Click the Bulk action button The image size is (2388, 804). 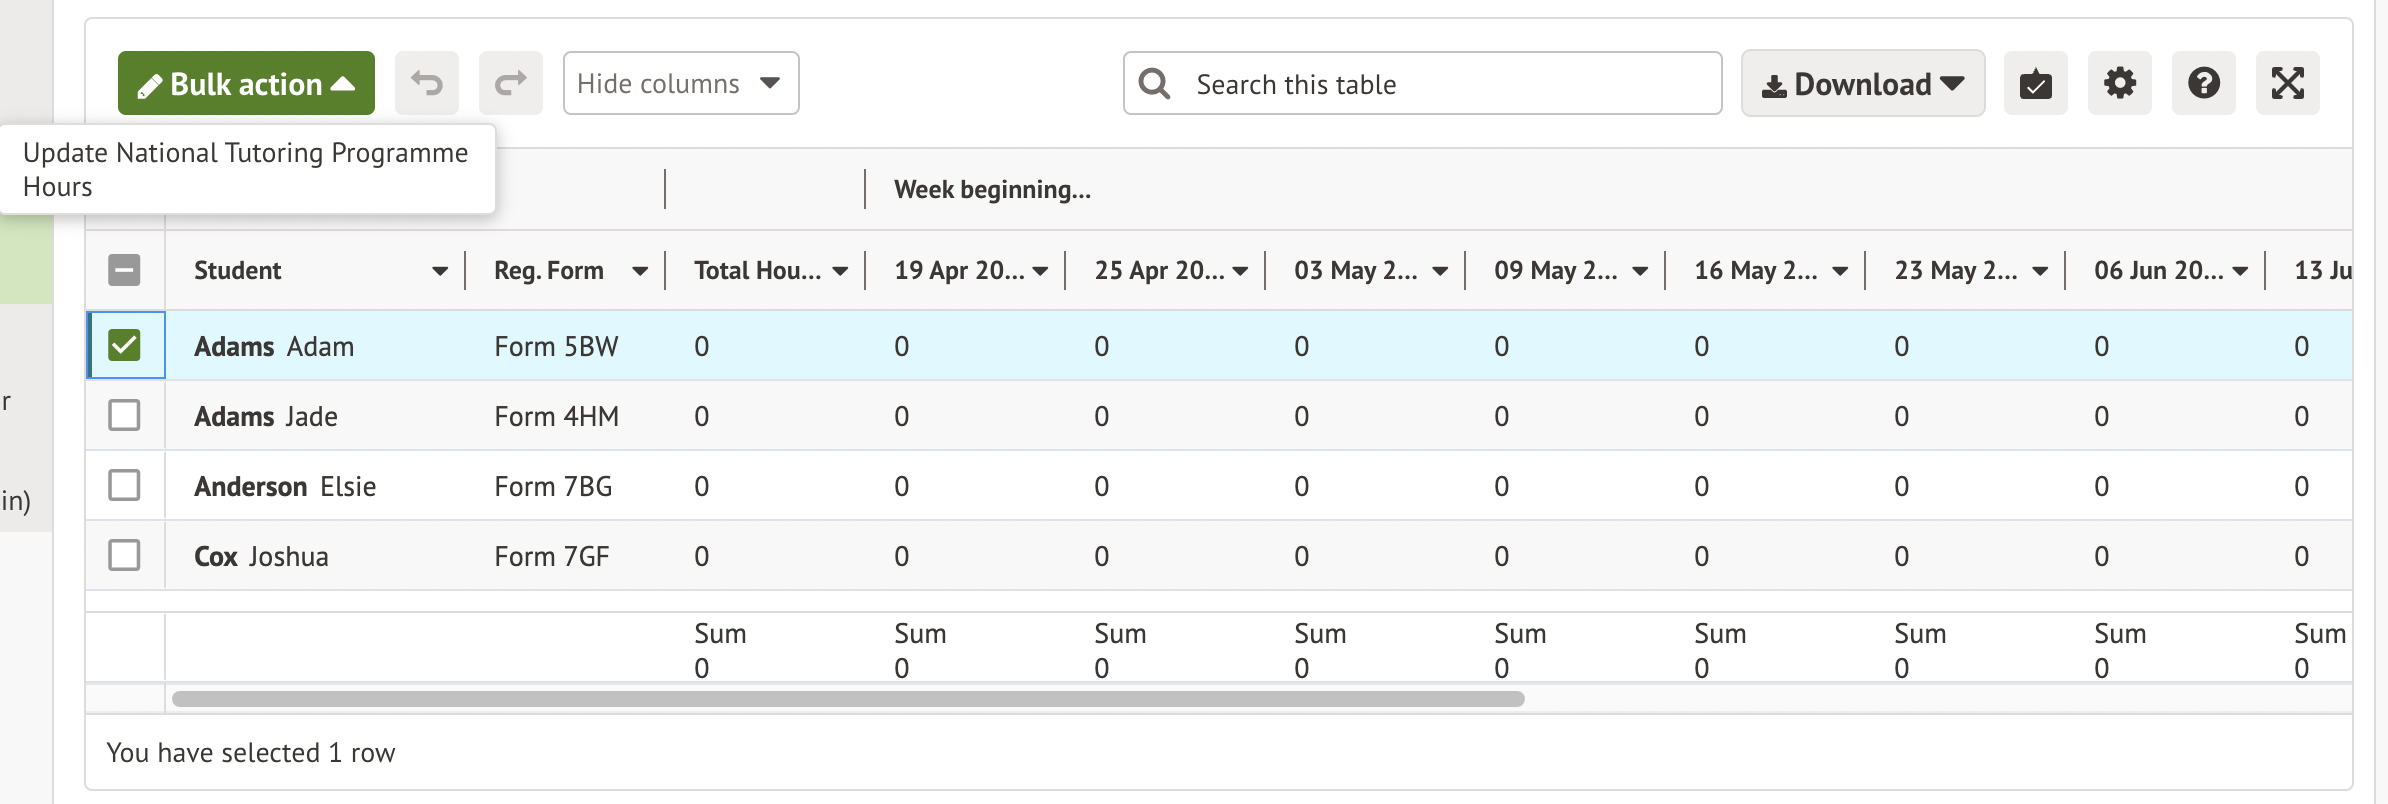pyautogui.click(x=246, y=83)
